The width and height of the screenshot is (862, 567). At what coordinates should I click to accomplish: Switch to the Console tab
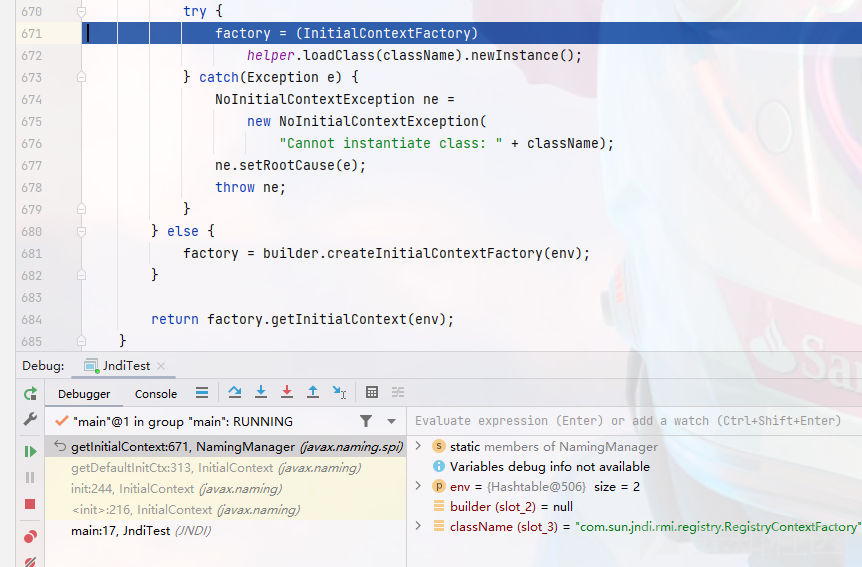point(156,394)
